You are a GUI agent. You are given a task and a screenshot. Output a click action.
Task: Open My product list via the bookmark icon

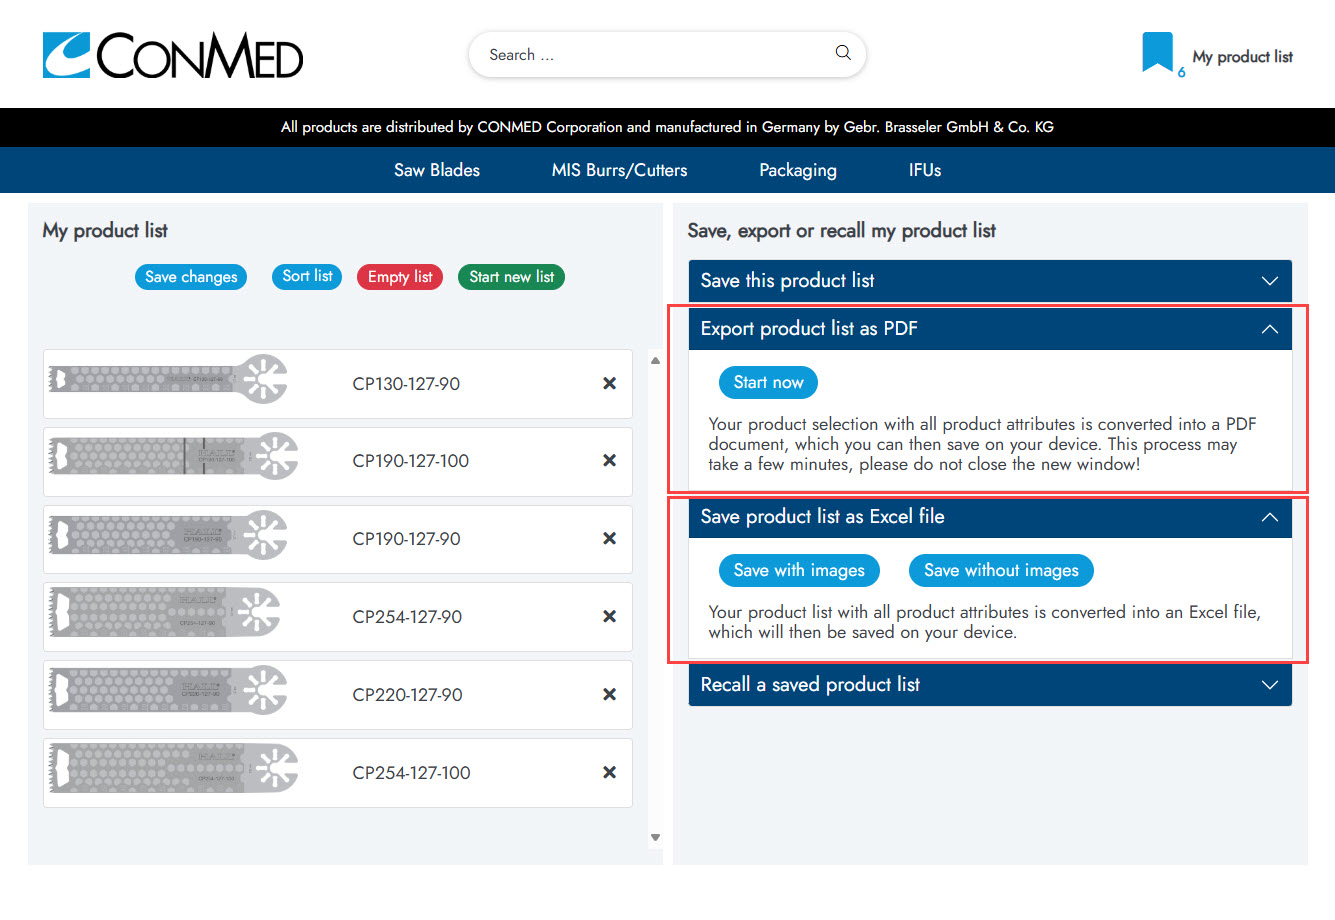(x=1157, y=52)
